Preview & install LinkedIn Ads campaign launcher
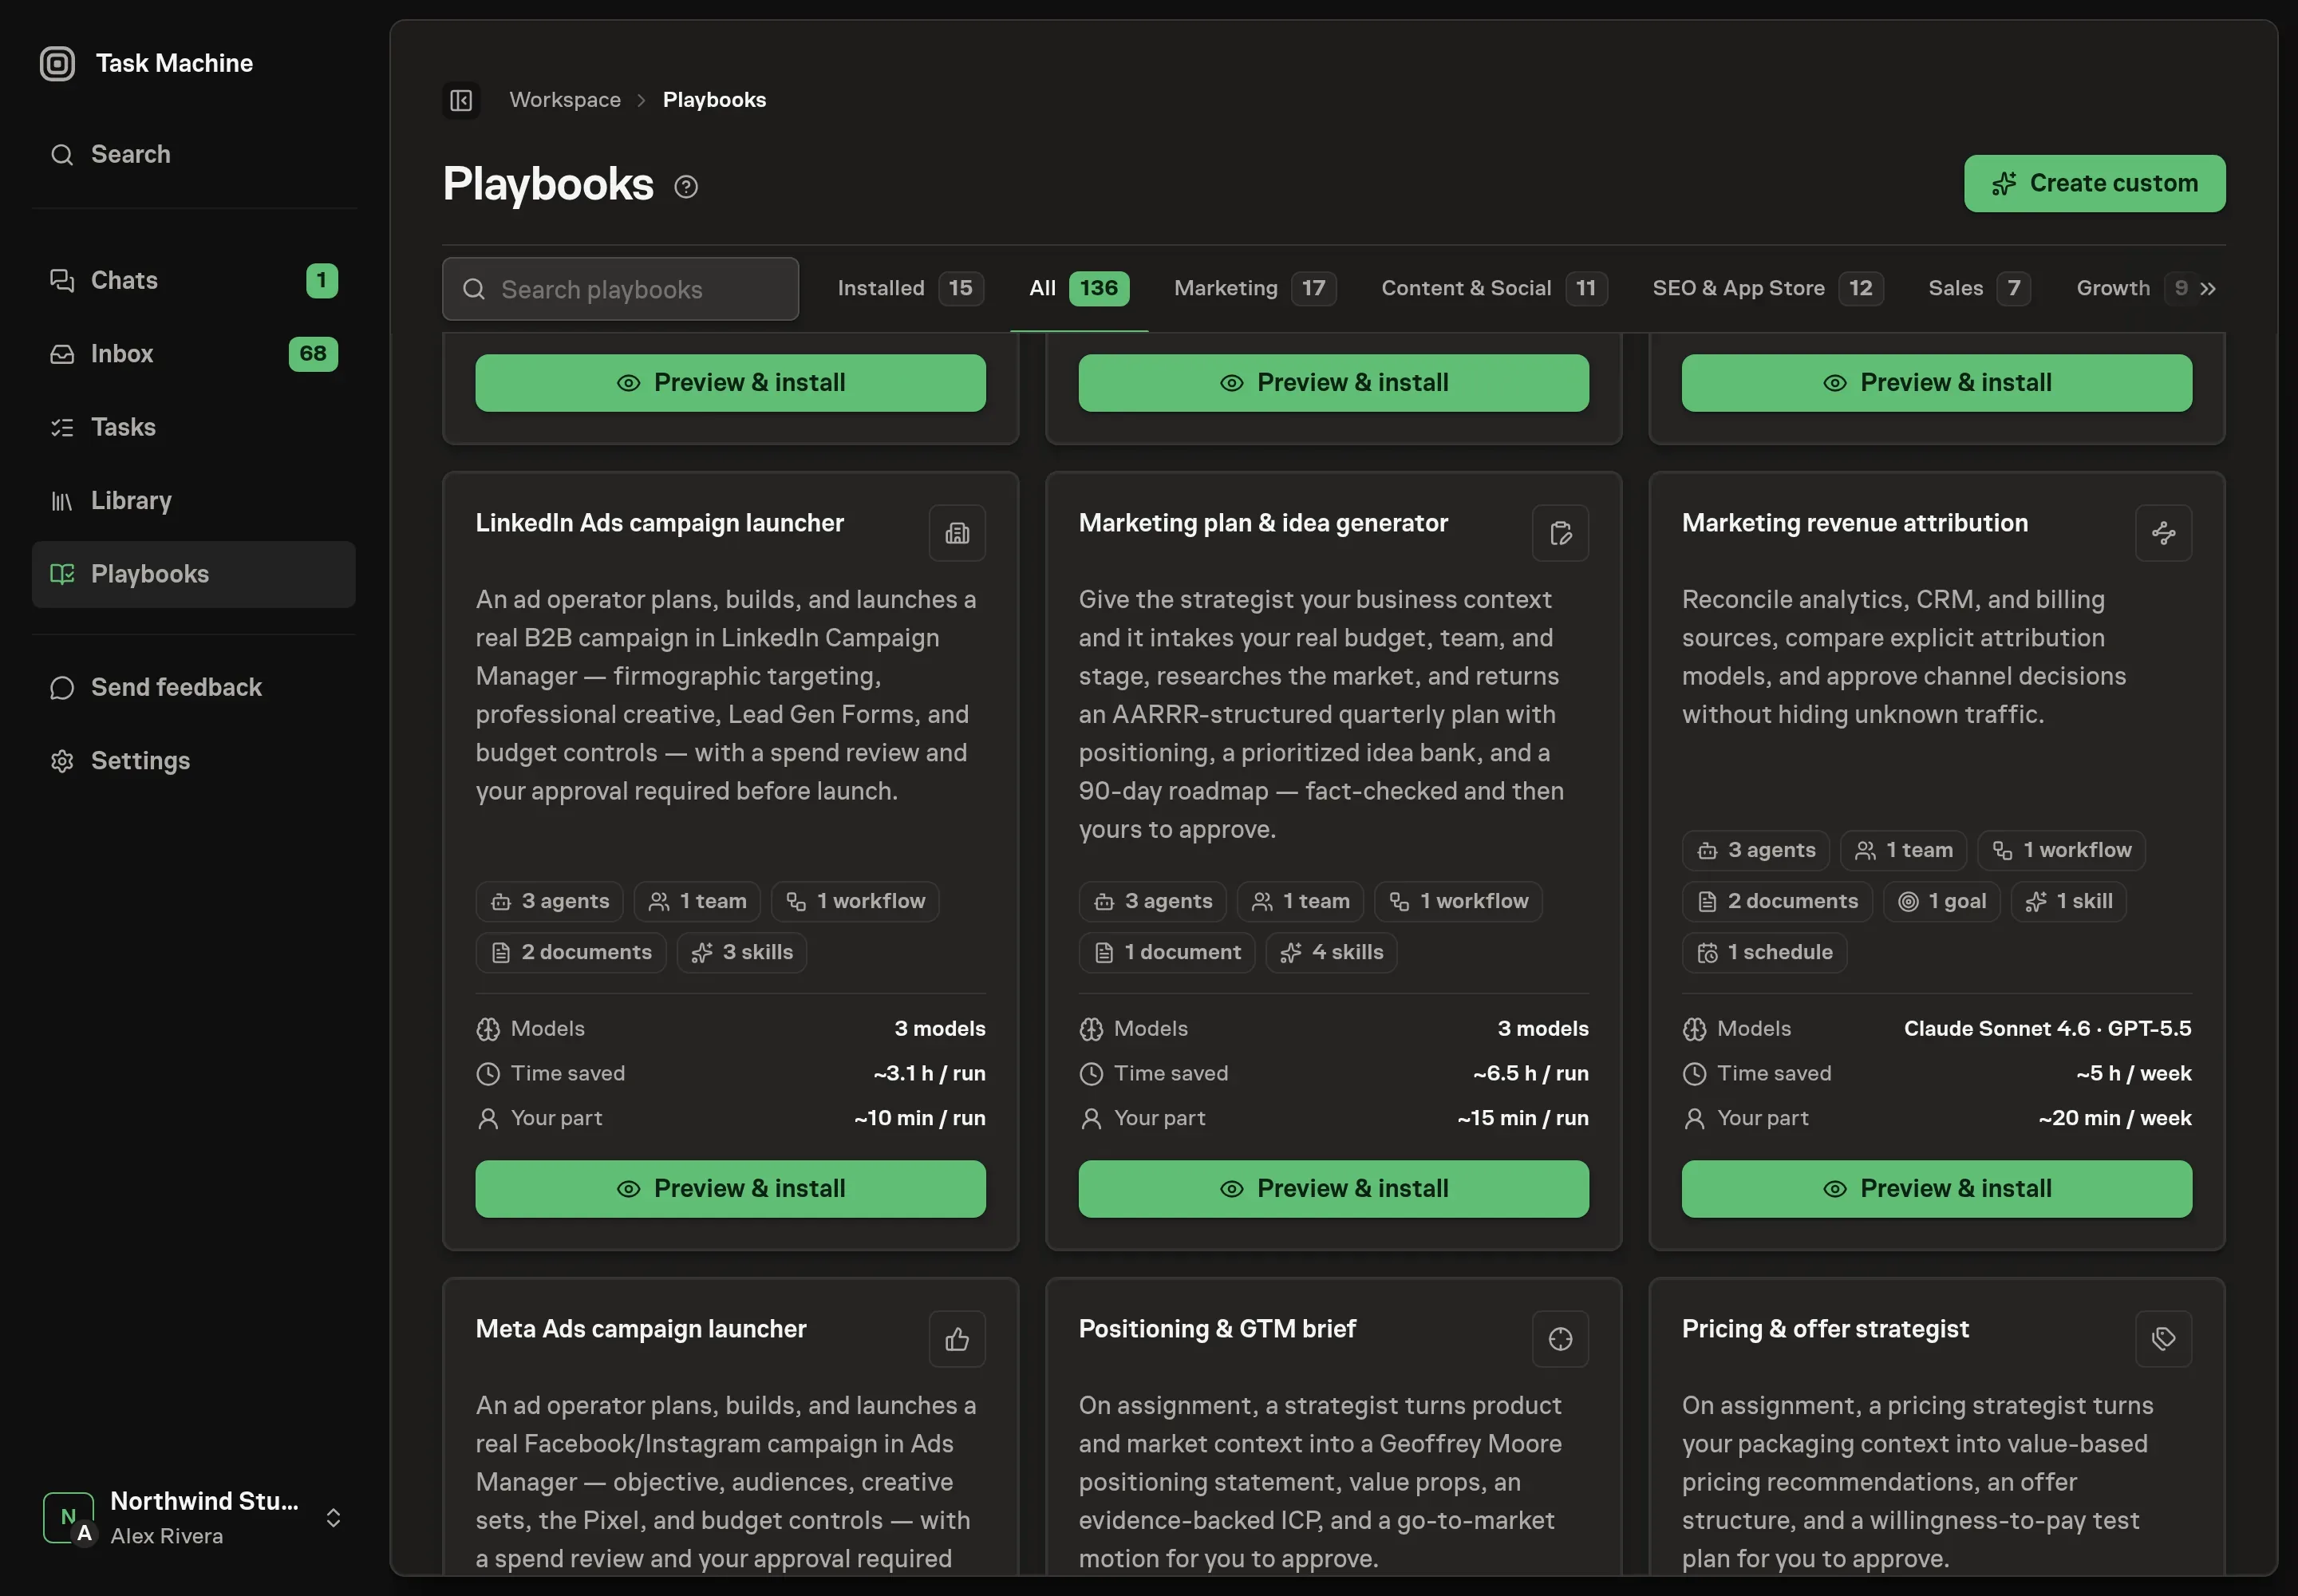 pyautogui.click(x=730, y=1189)
